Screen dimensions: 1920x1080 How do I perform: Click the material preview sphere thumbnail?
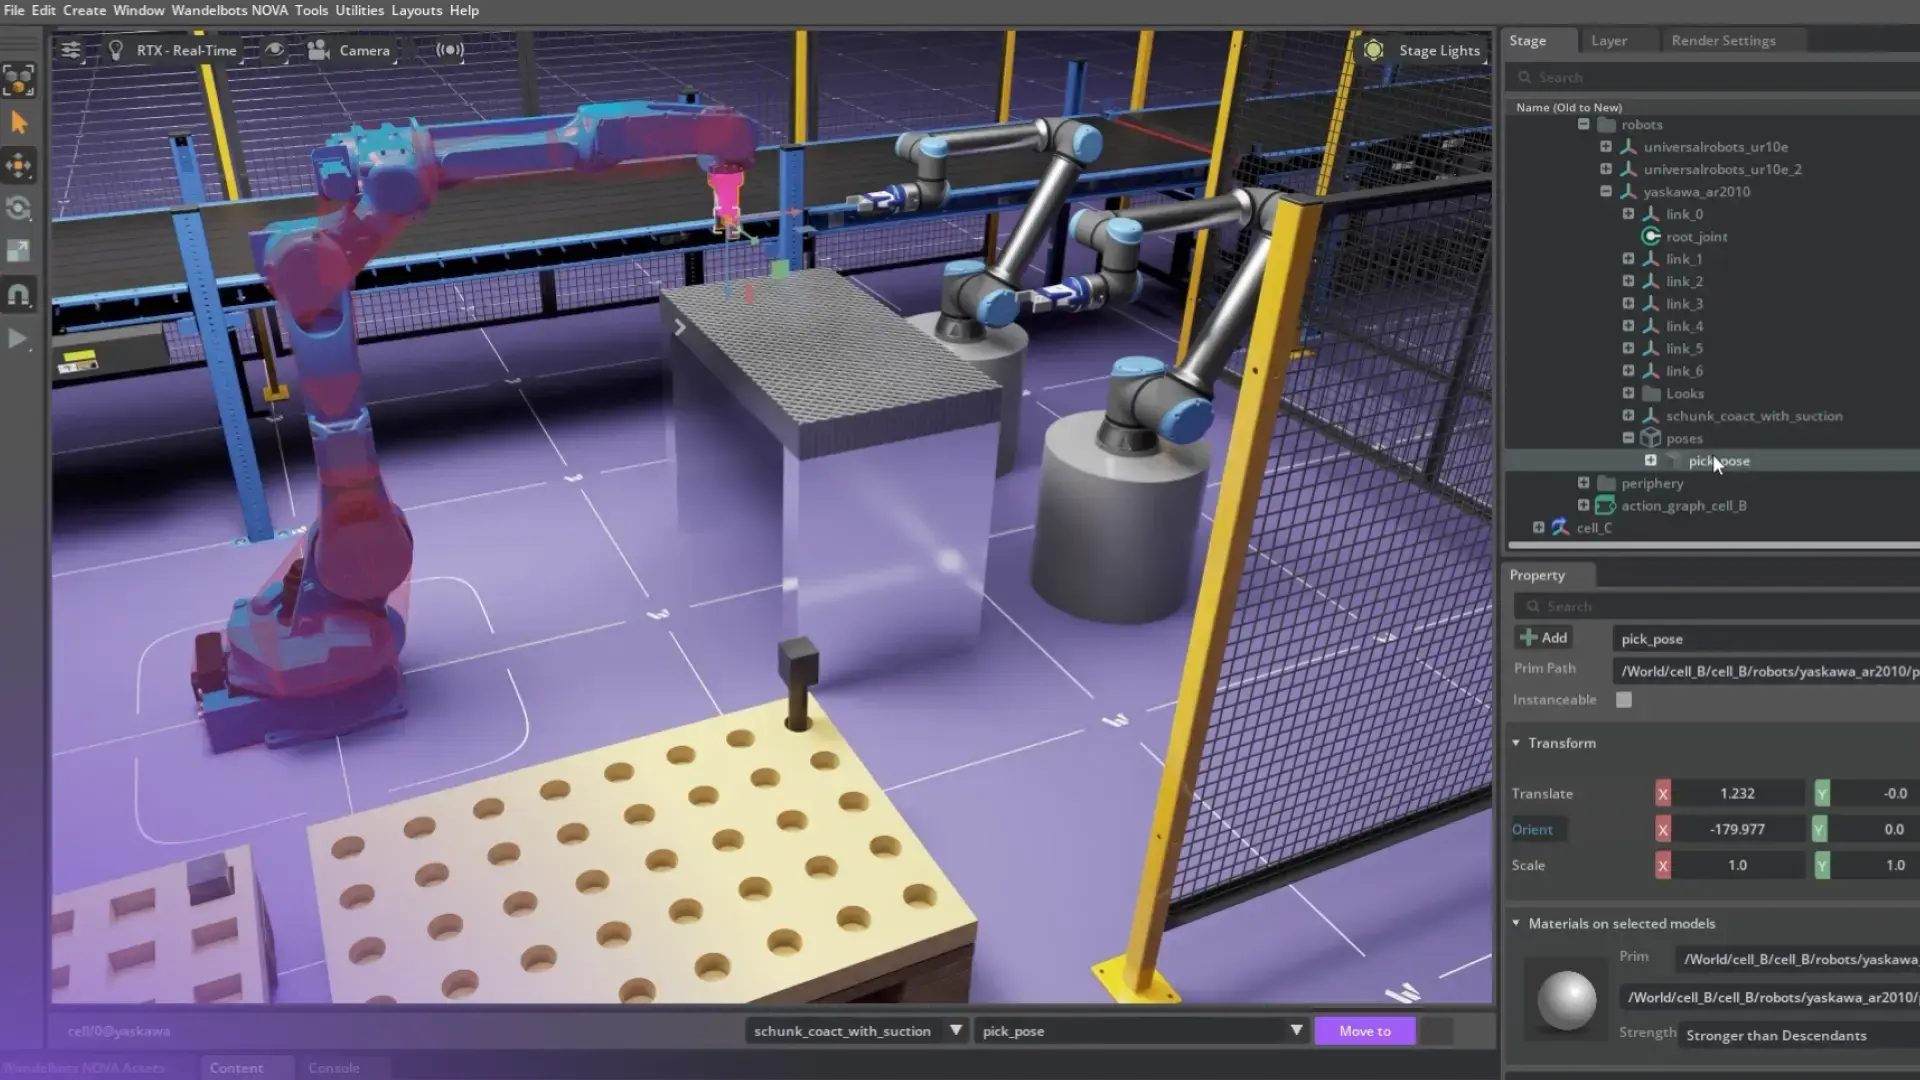1566,1000
